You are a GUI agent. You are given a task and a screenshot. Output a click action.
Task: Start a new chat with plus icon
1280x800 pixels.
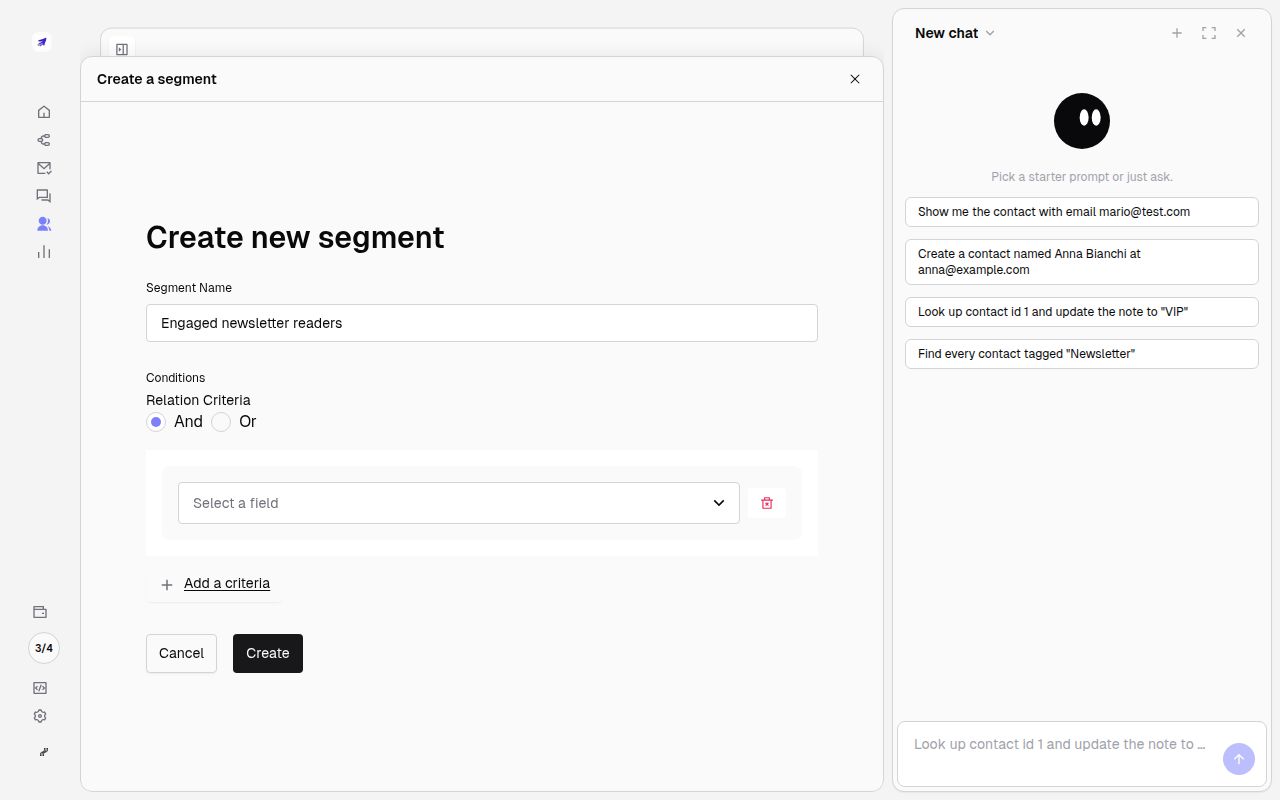(x=1177, y=33)
